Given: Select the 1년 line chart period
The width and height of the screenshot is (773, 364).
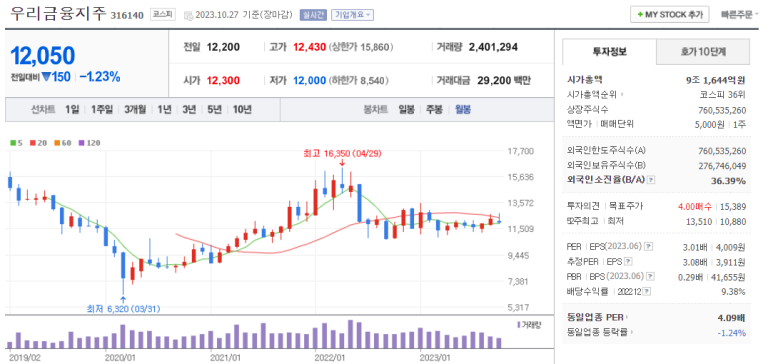Looking at the screenshot, I should [164, 109].
